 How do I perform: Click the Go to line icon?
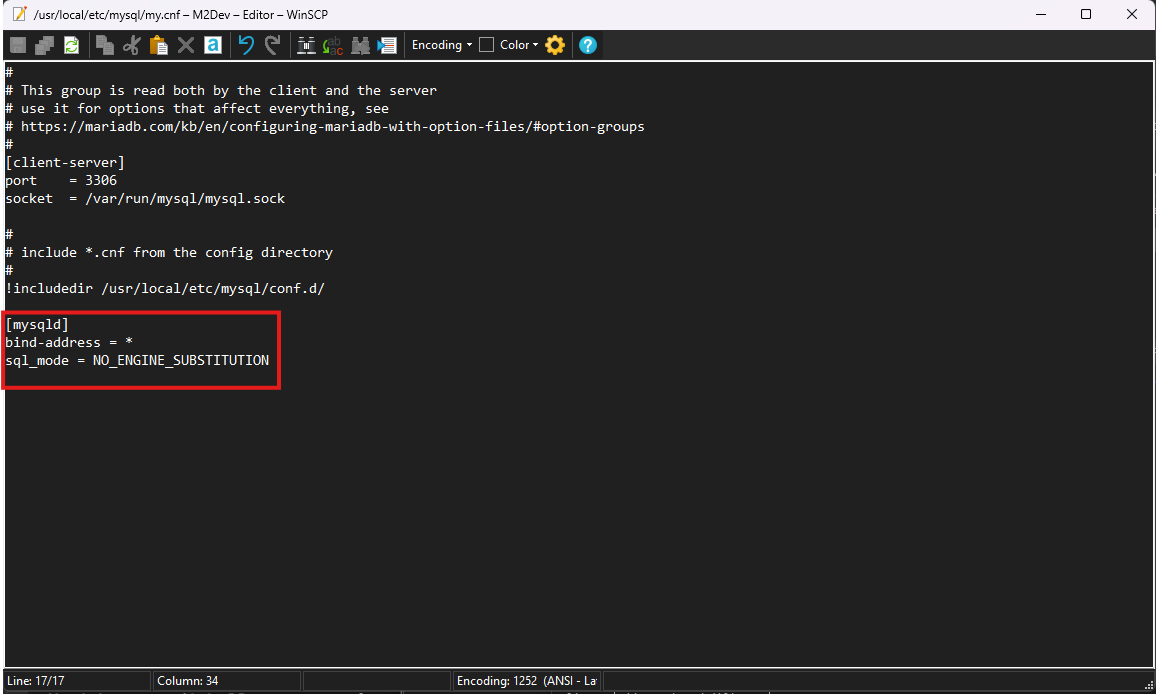[387, 45]
